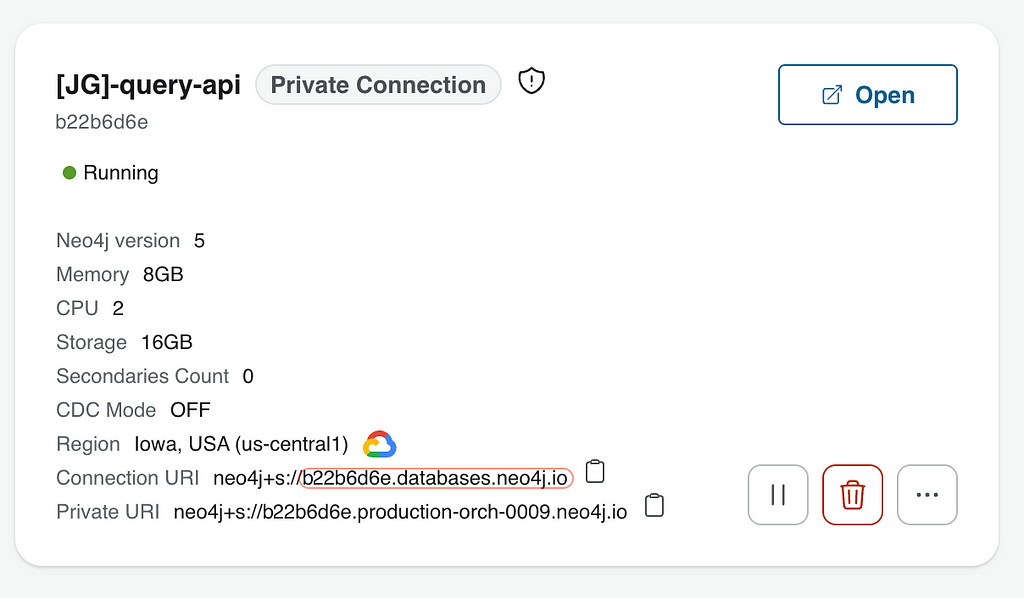The height and width of the screenshot is (598, 1024).
Task: Open the [JG]-query-api instance
Action: 867,95
